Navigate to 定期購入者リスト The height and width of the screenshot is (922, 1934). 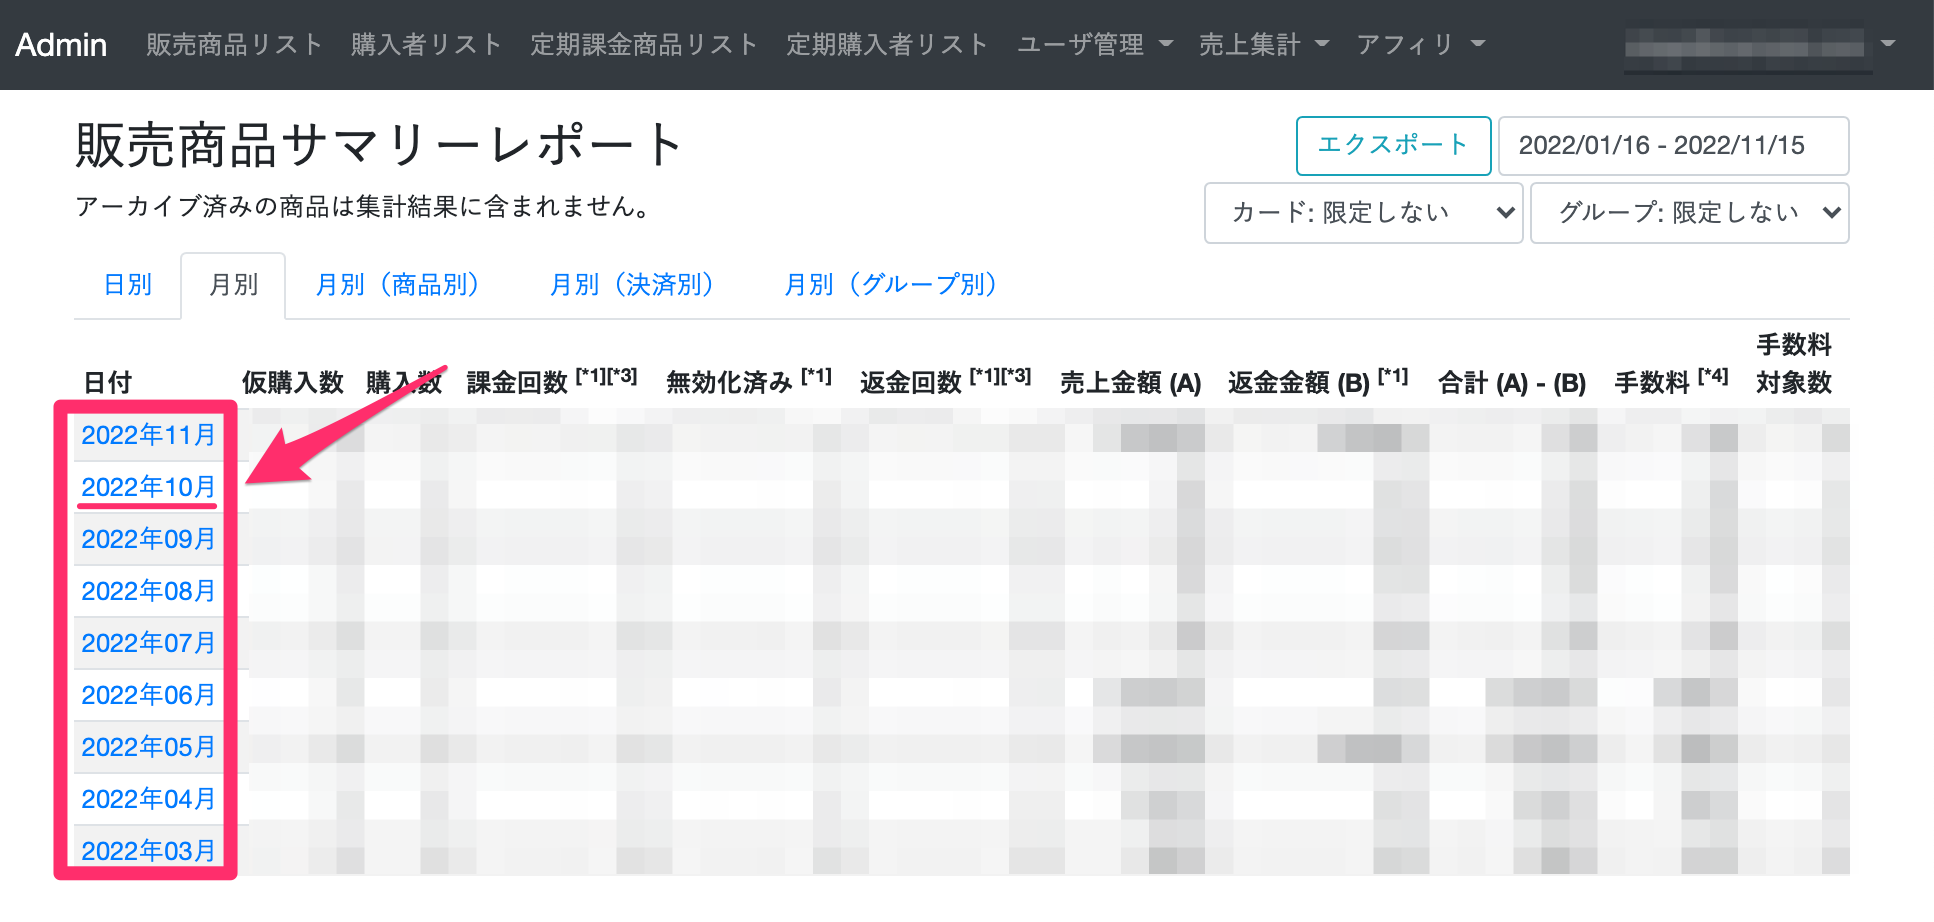887,45
